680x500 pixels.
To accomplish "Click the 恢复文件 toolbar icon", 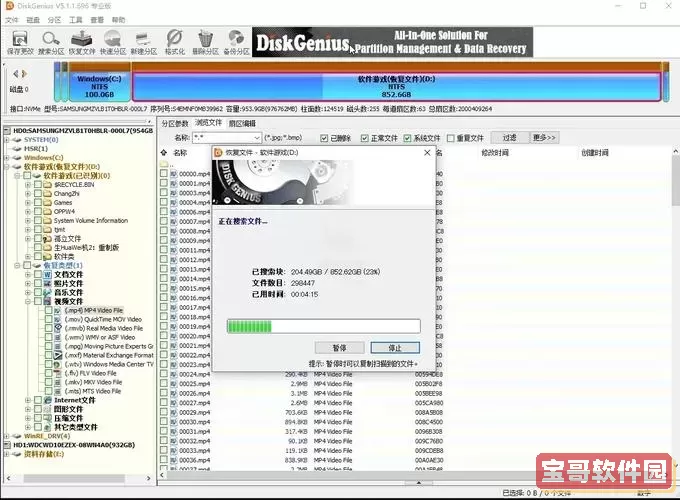I will pos(82,42).
